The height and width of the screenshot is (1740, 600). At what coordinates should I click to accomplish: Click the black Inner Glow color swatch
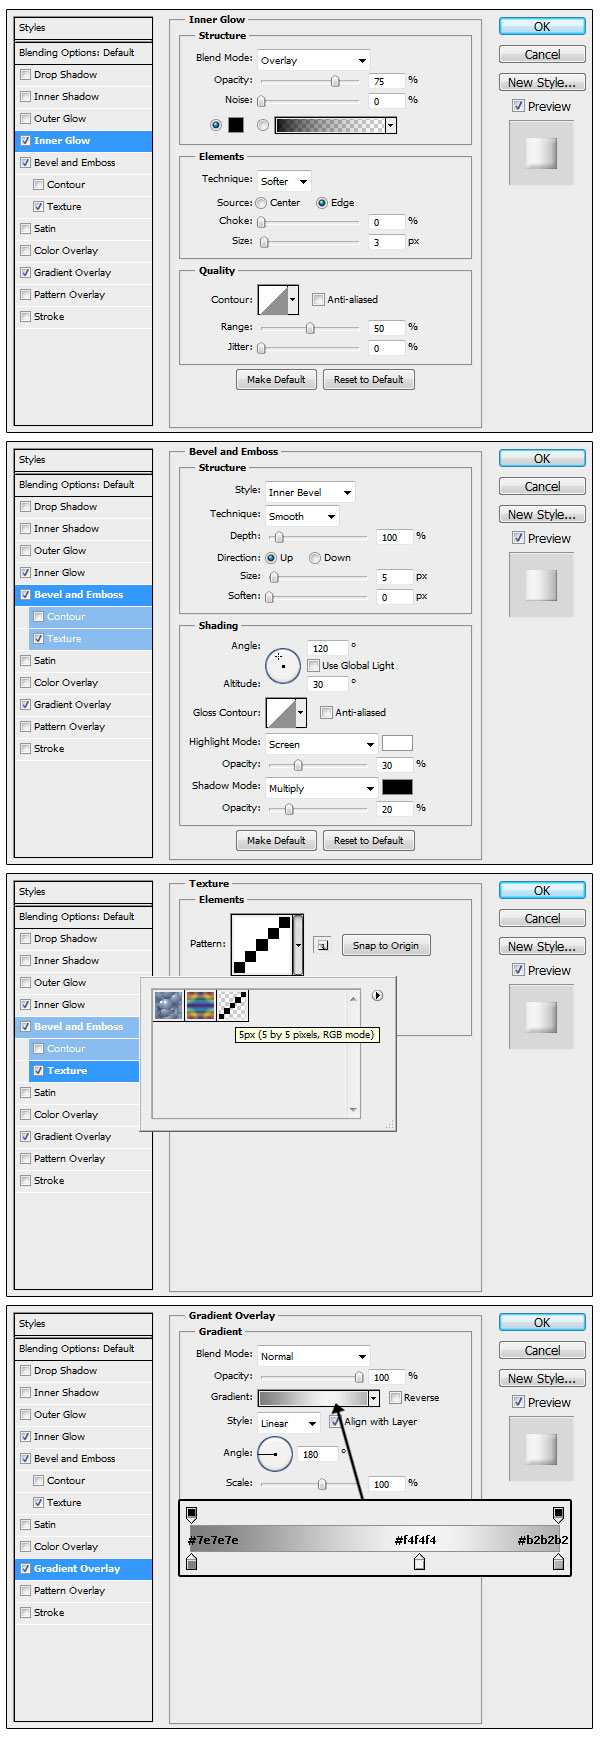tap(236, 125)
